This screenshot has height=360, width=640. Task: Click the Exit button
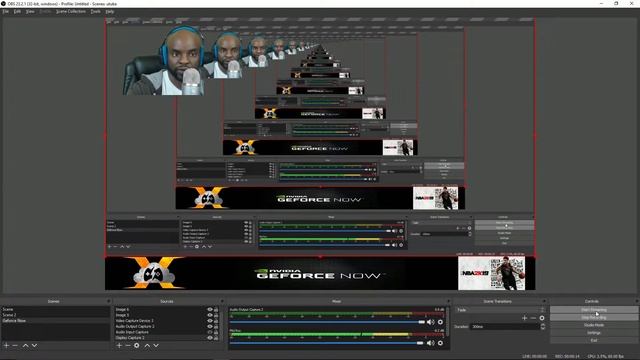(x=594, y=340)
